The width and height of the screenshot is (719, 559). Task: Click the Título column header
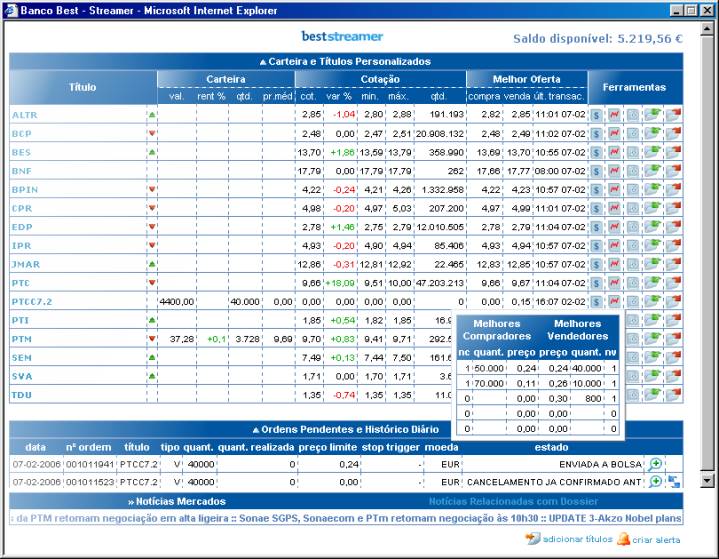point(83,87)
